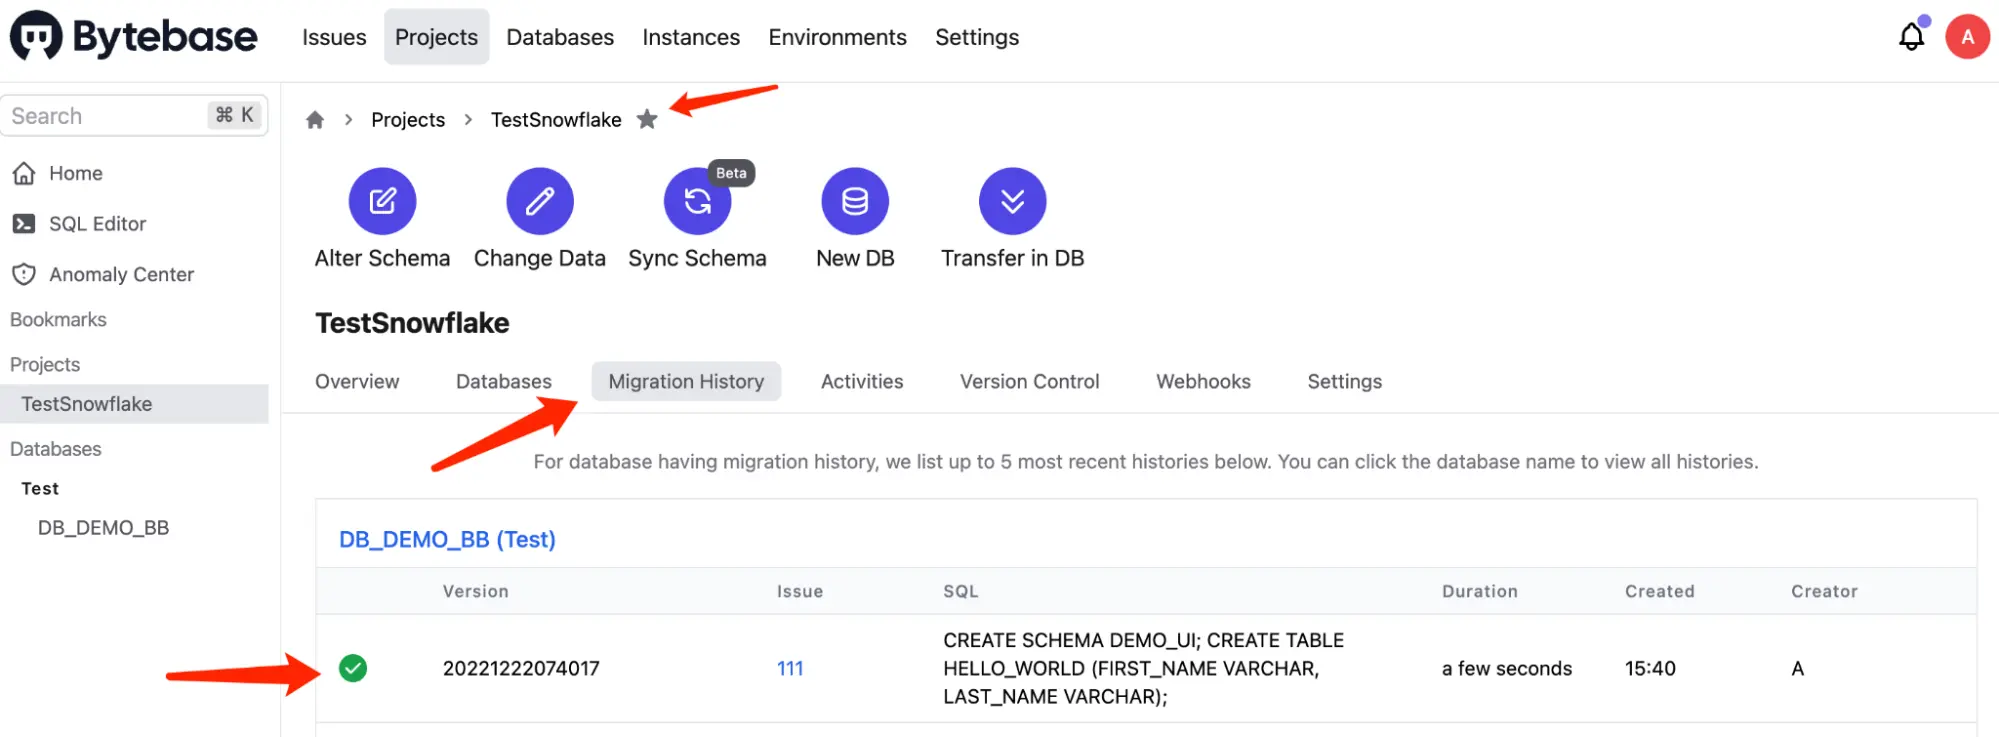This screenshot has height=737, width=1999.
Task: Click the Test environment in sidebar
Action: point(40,488)
